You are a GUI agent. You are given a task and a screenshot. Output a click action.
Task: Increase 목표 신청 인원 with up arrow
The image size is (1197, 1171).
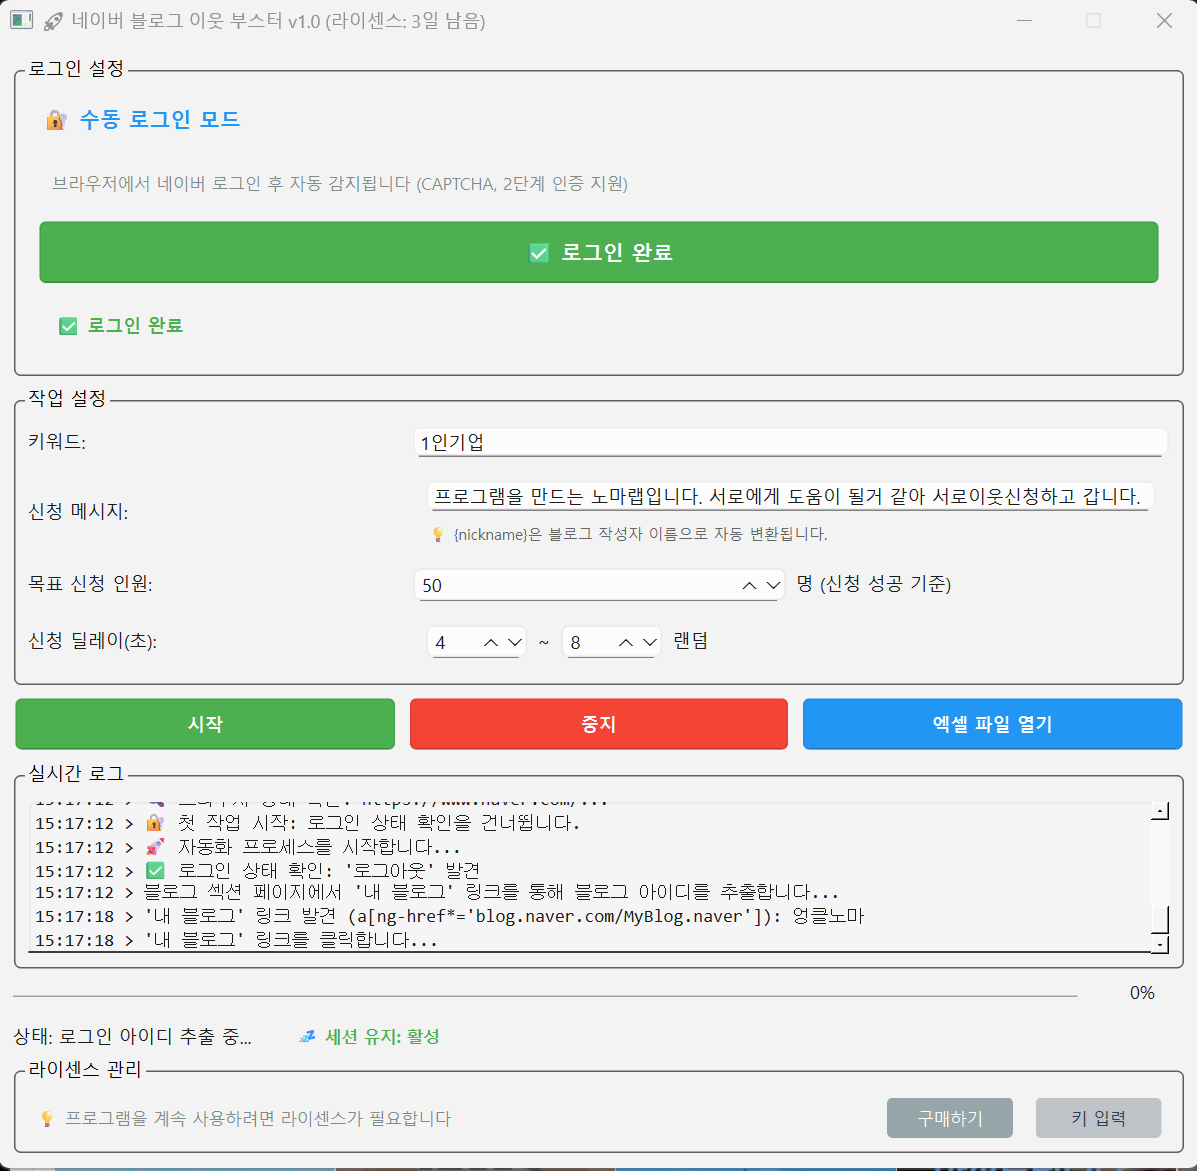(749, 586)
